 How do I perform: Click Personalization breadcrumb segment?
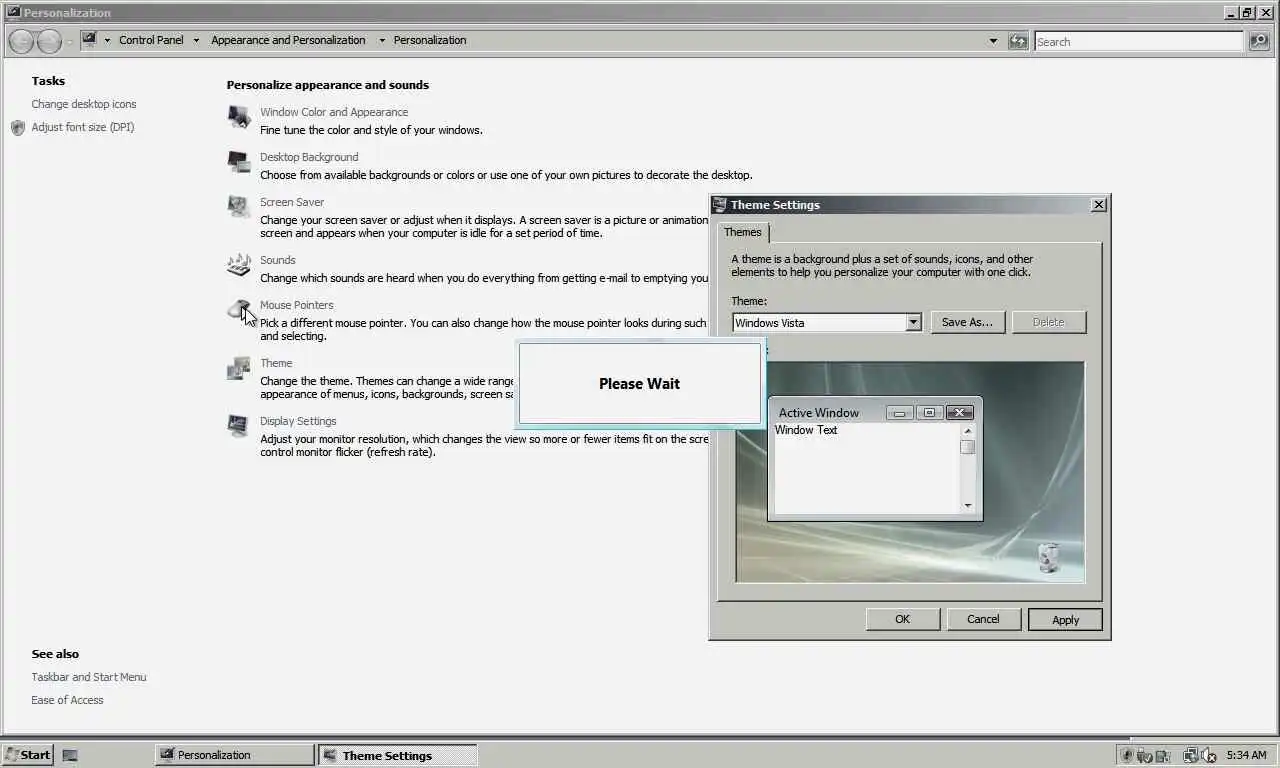click(x=430, y=40)
